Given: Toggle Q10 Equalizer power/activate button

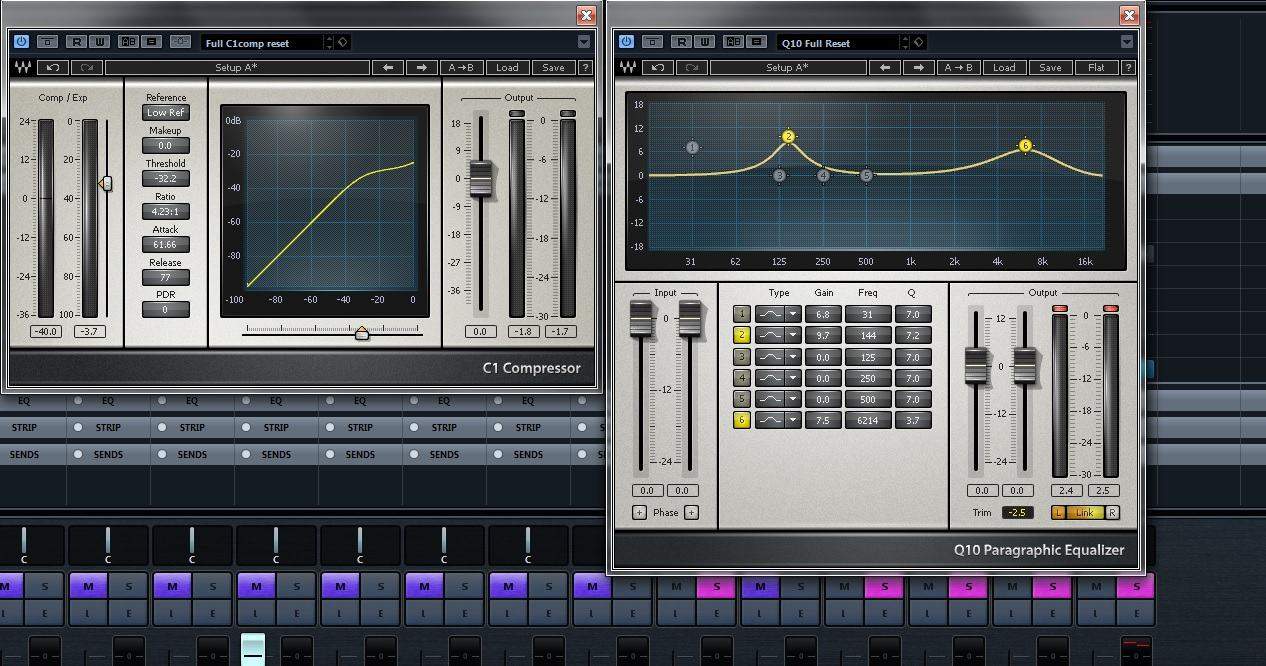Looking at the screenshot, I should [626, 42].
